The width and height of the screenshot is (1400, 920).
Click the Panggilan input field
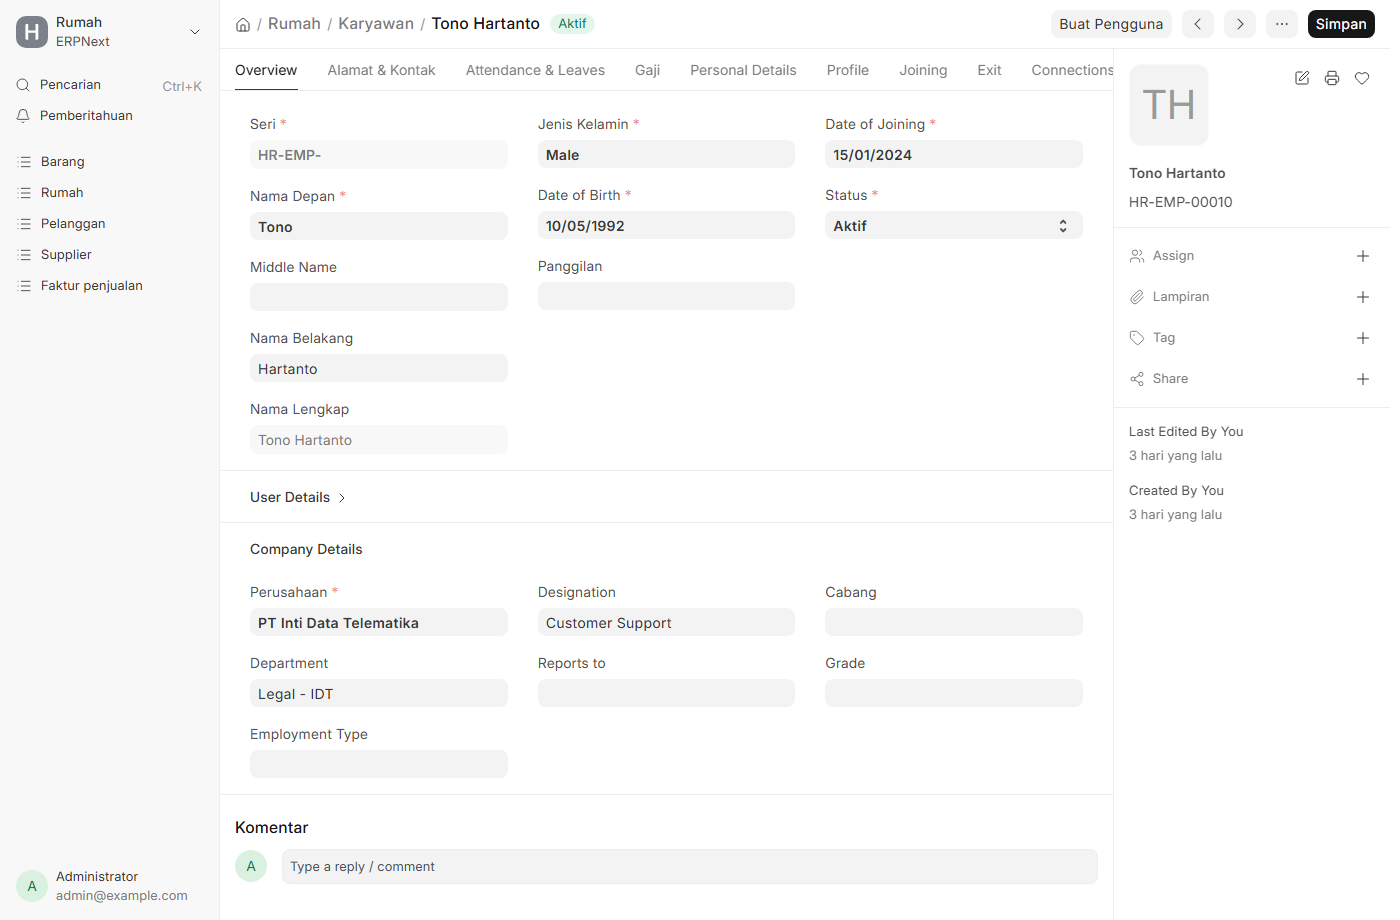click(666, 297)
